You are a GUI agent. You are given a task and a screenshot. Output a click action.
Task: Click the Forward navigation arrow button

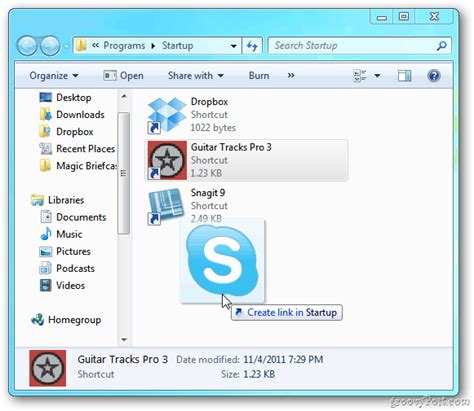(x=50, y=45)
